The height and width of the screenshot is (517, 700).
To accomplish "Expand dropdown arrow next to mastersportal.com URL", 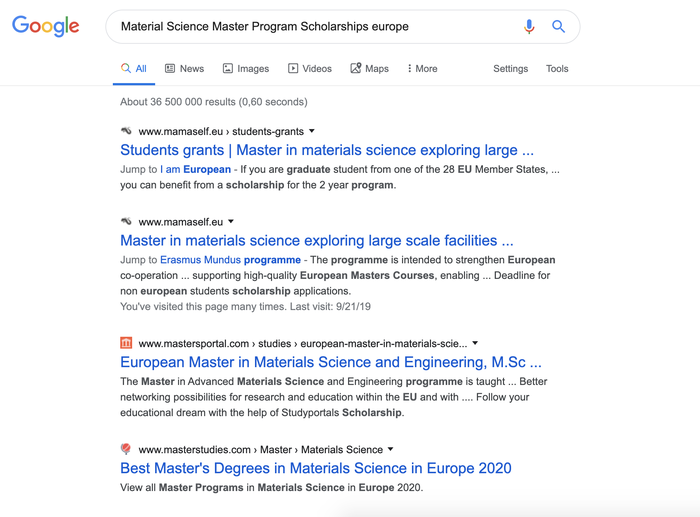I will (475, 343).
